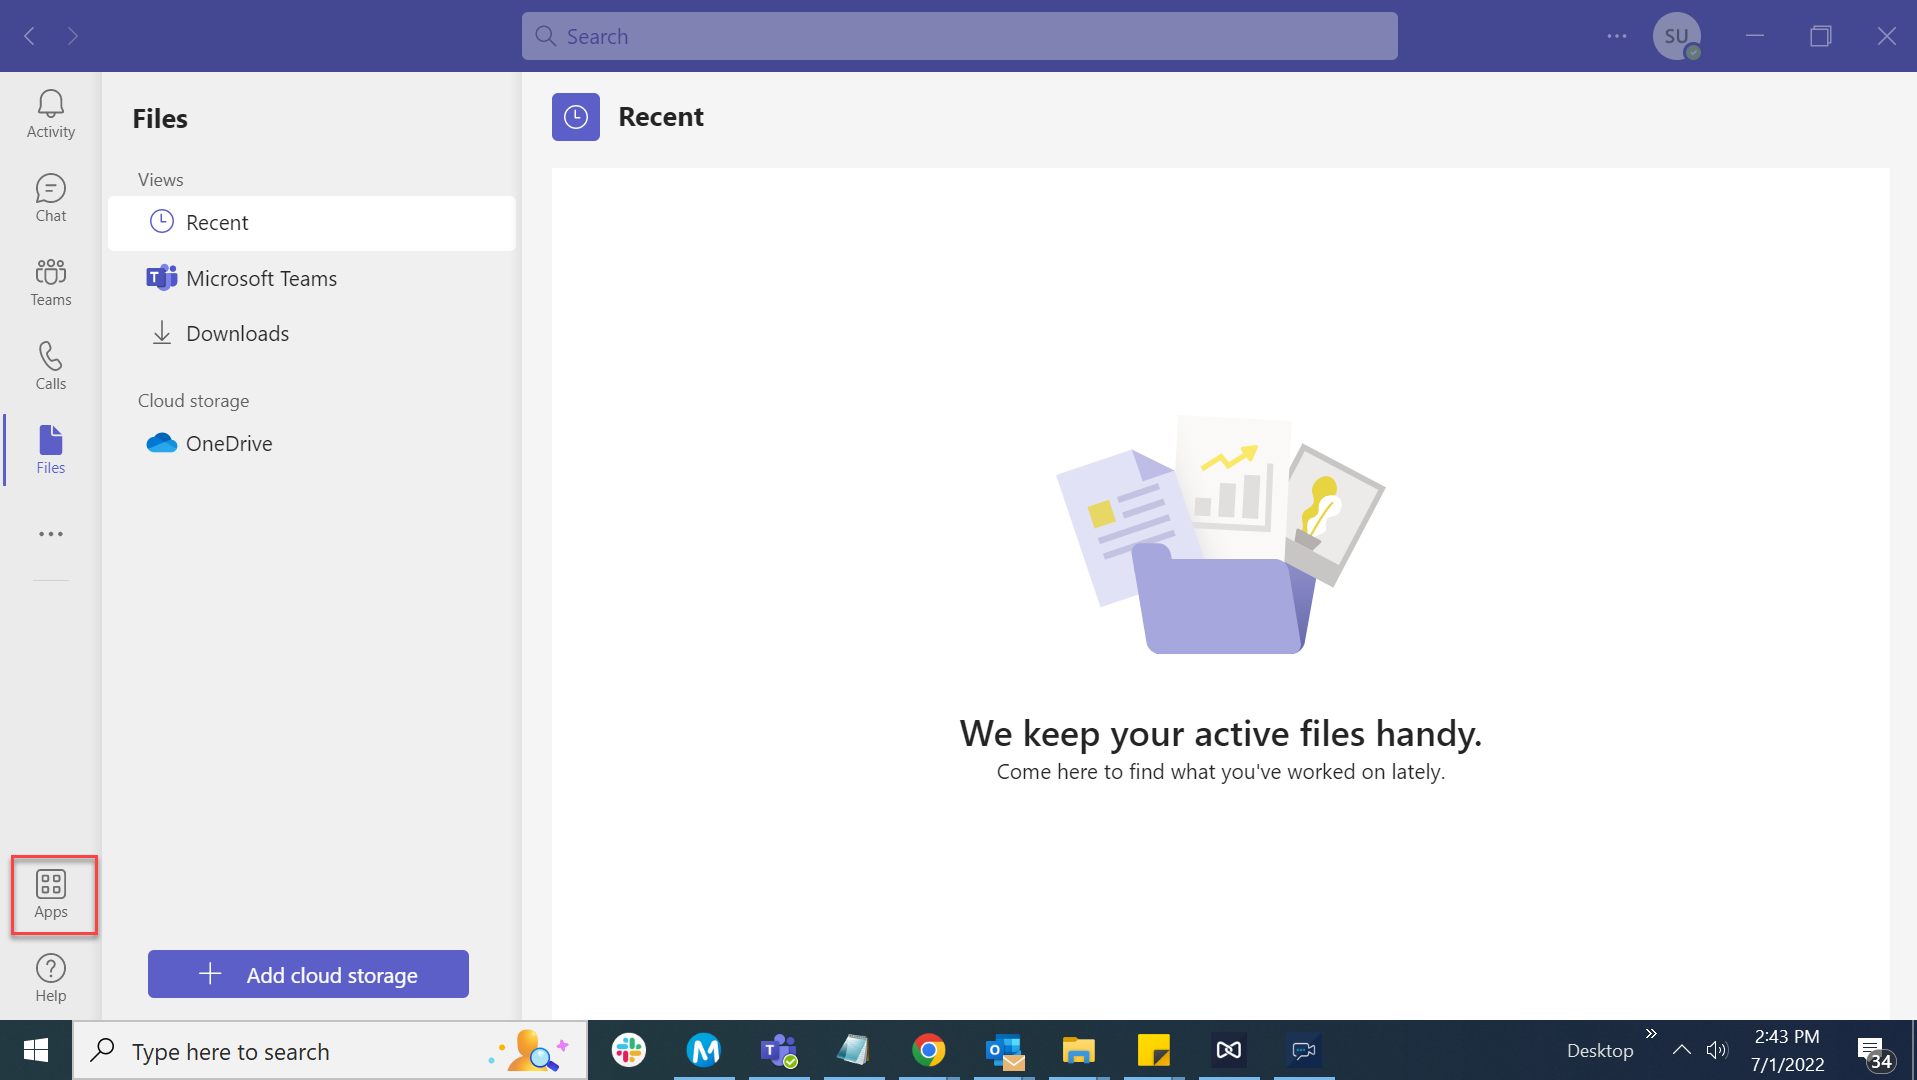Go to the Teams section
The width and height of the screenshot is (1917, 1080).
50,282
